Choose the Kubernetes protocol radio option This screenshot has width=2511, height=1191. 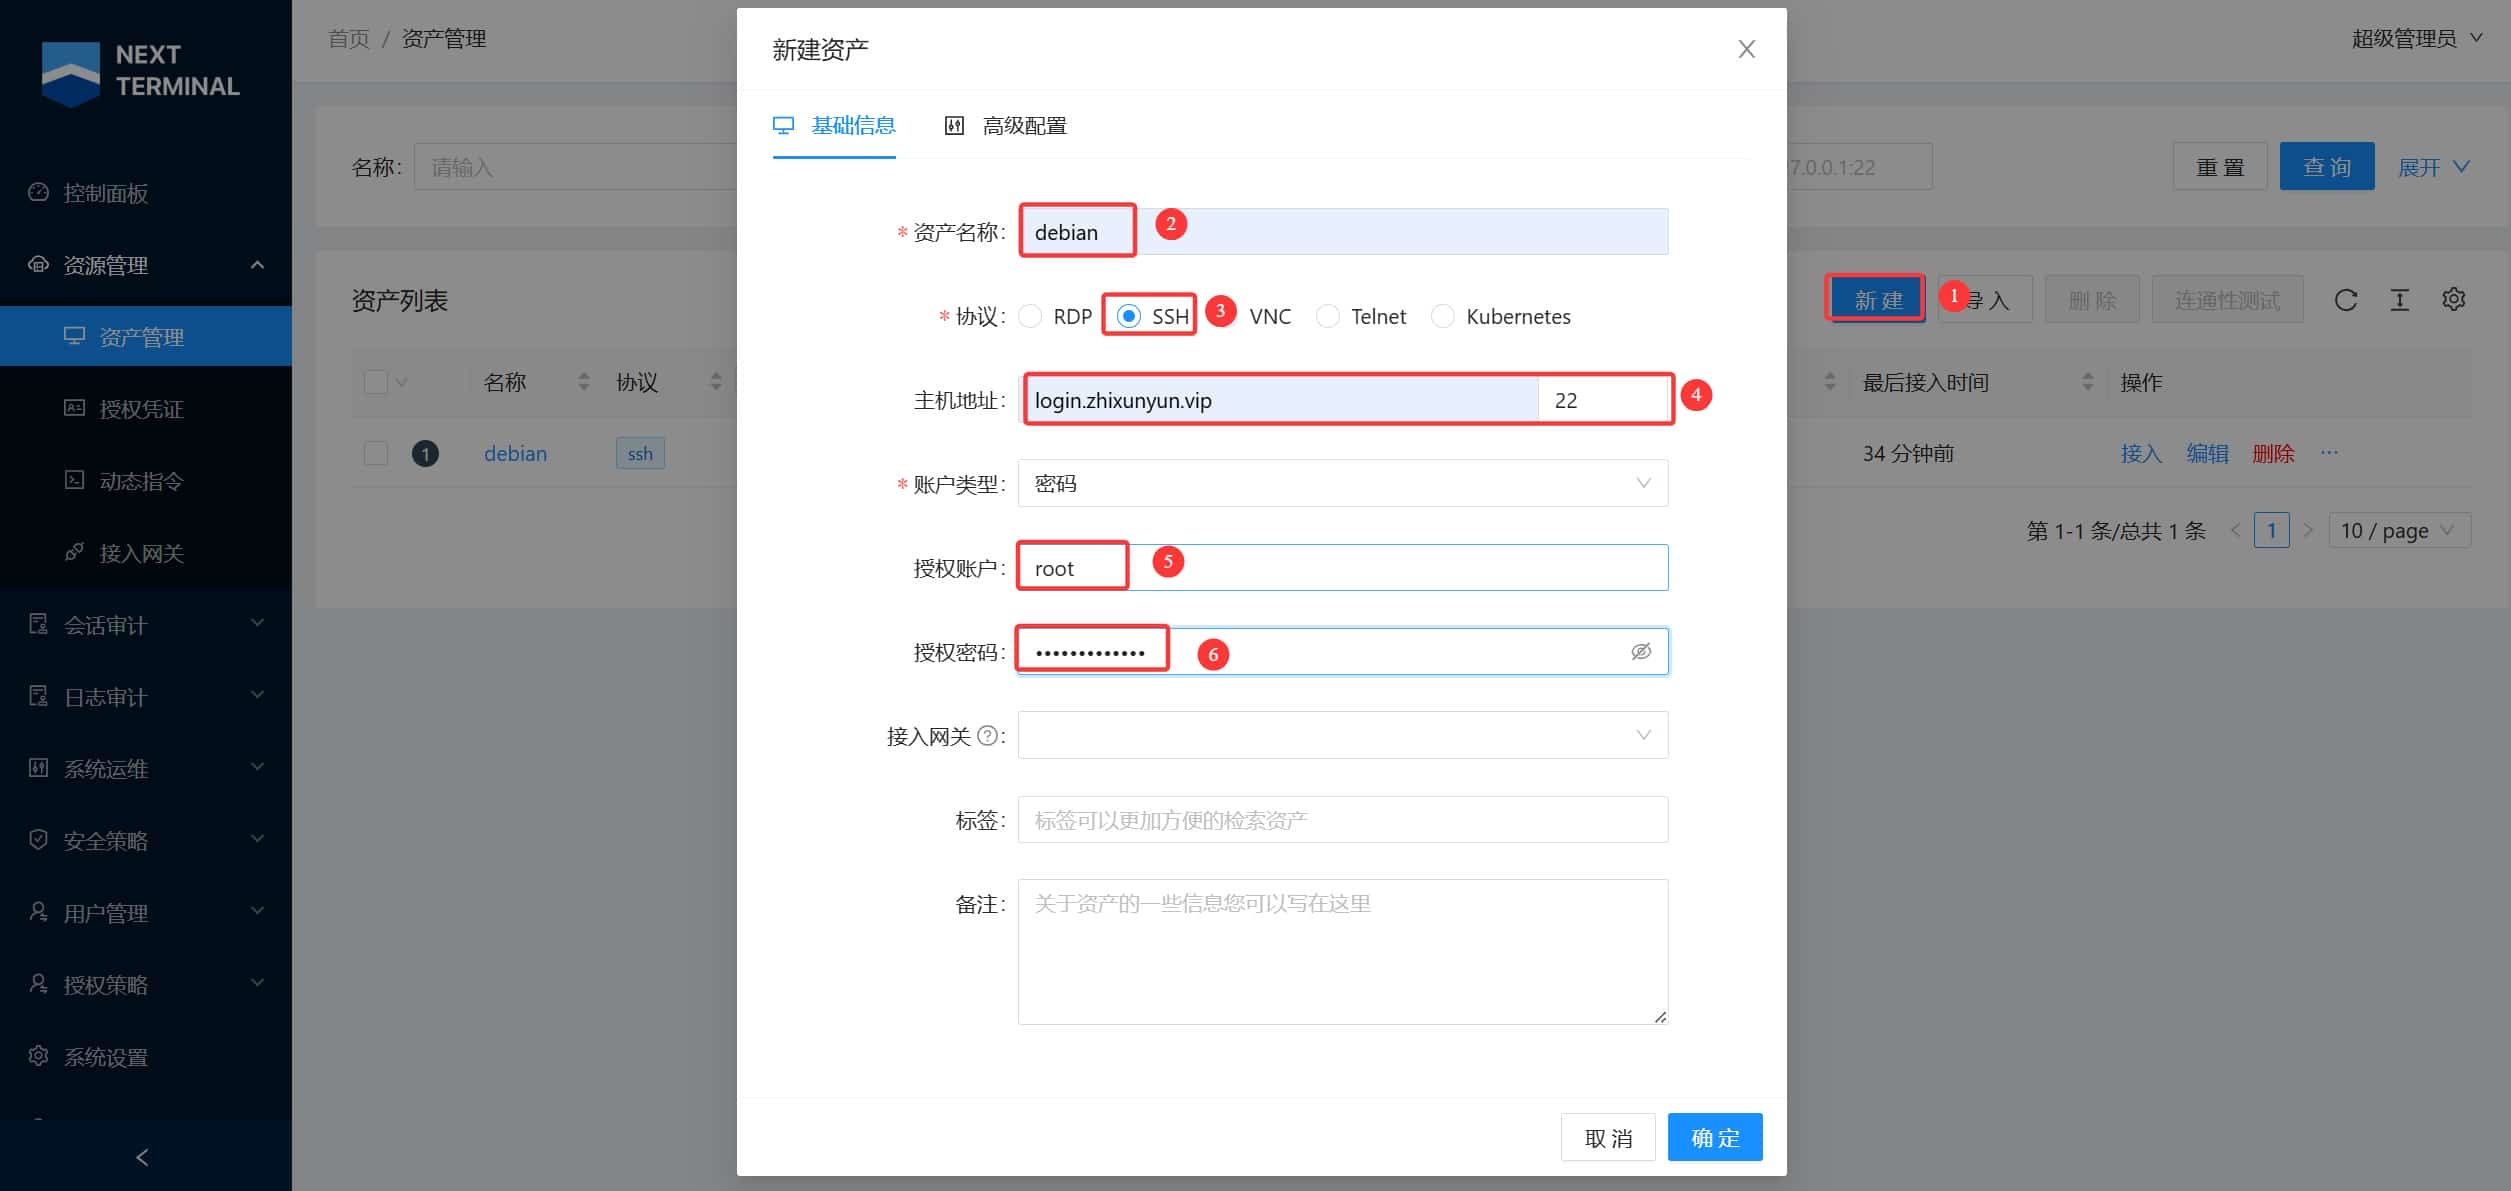coord(1443,317)
